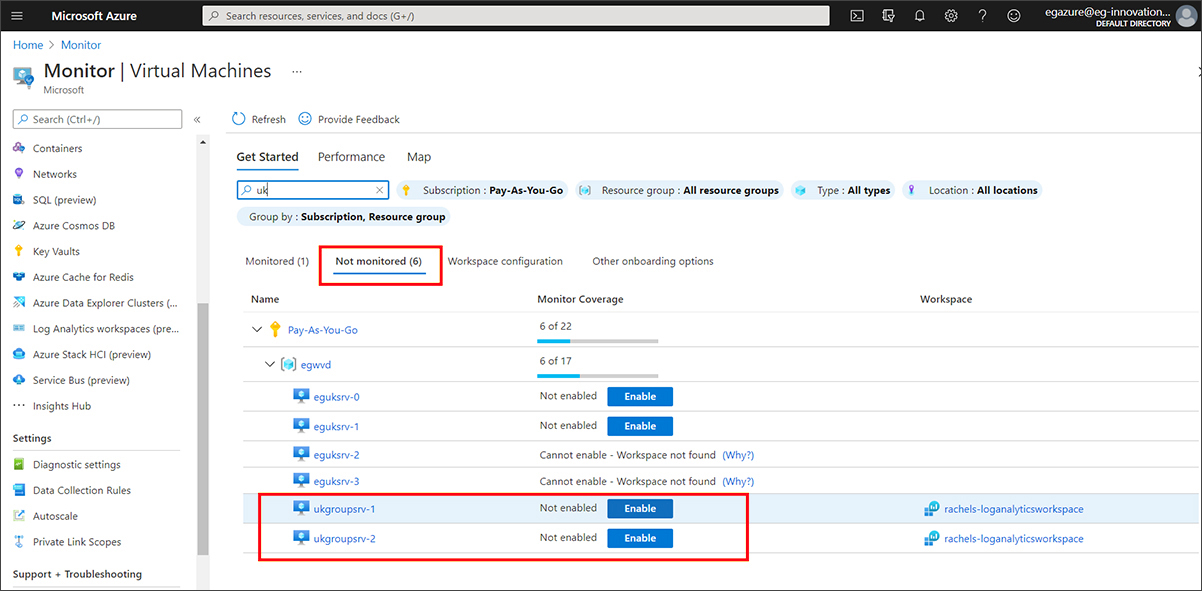
Task: Open the Group by filter pill
Action: coord(344,216)
